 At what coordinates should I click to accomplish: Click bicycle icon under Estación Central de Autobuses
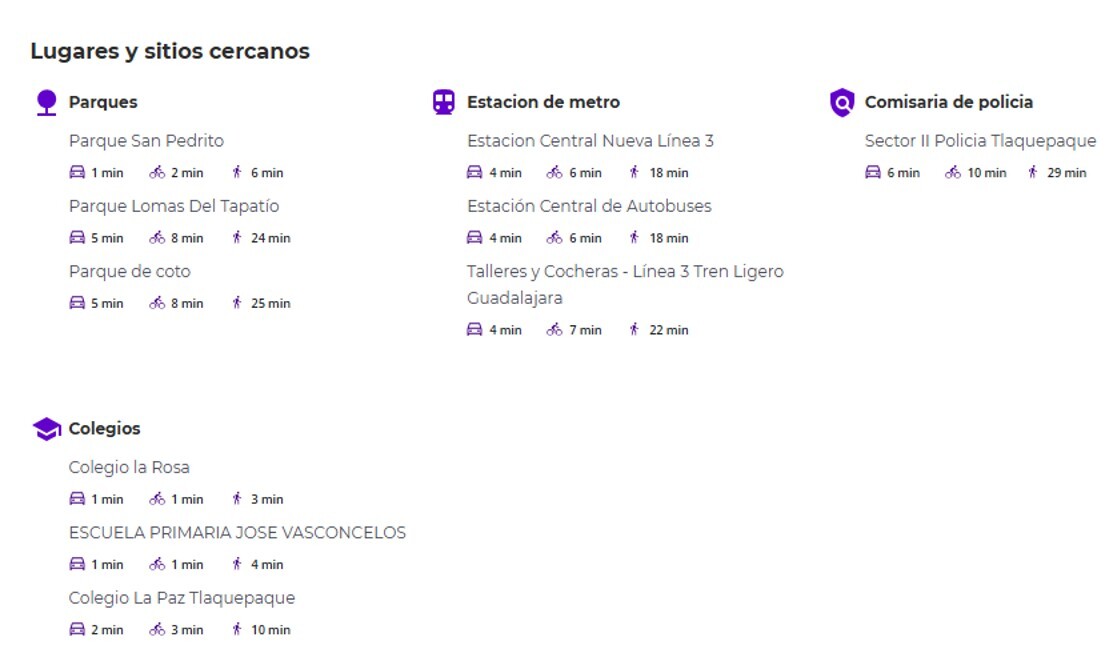point(555,238)
